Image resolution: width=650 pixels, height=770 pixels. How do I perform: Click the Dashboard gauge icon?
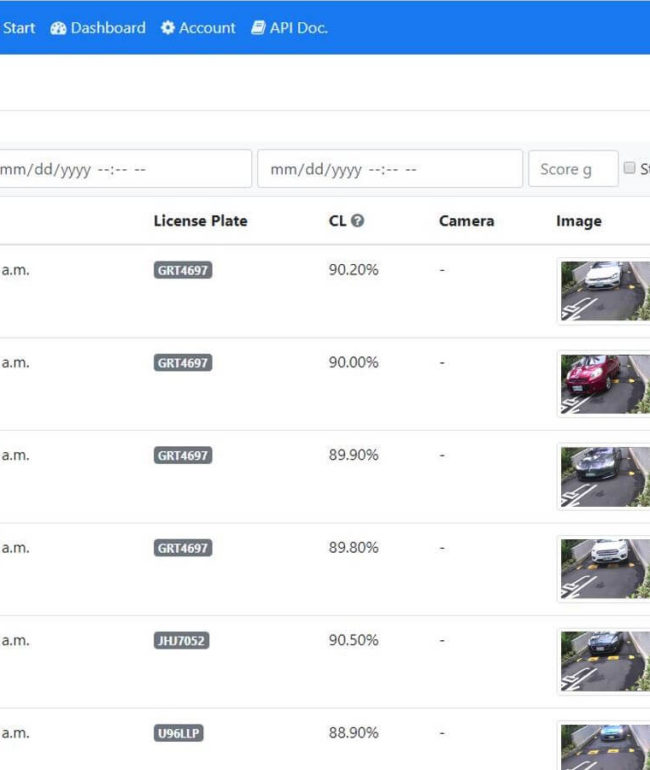coord(58,28)
